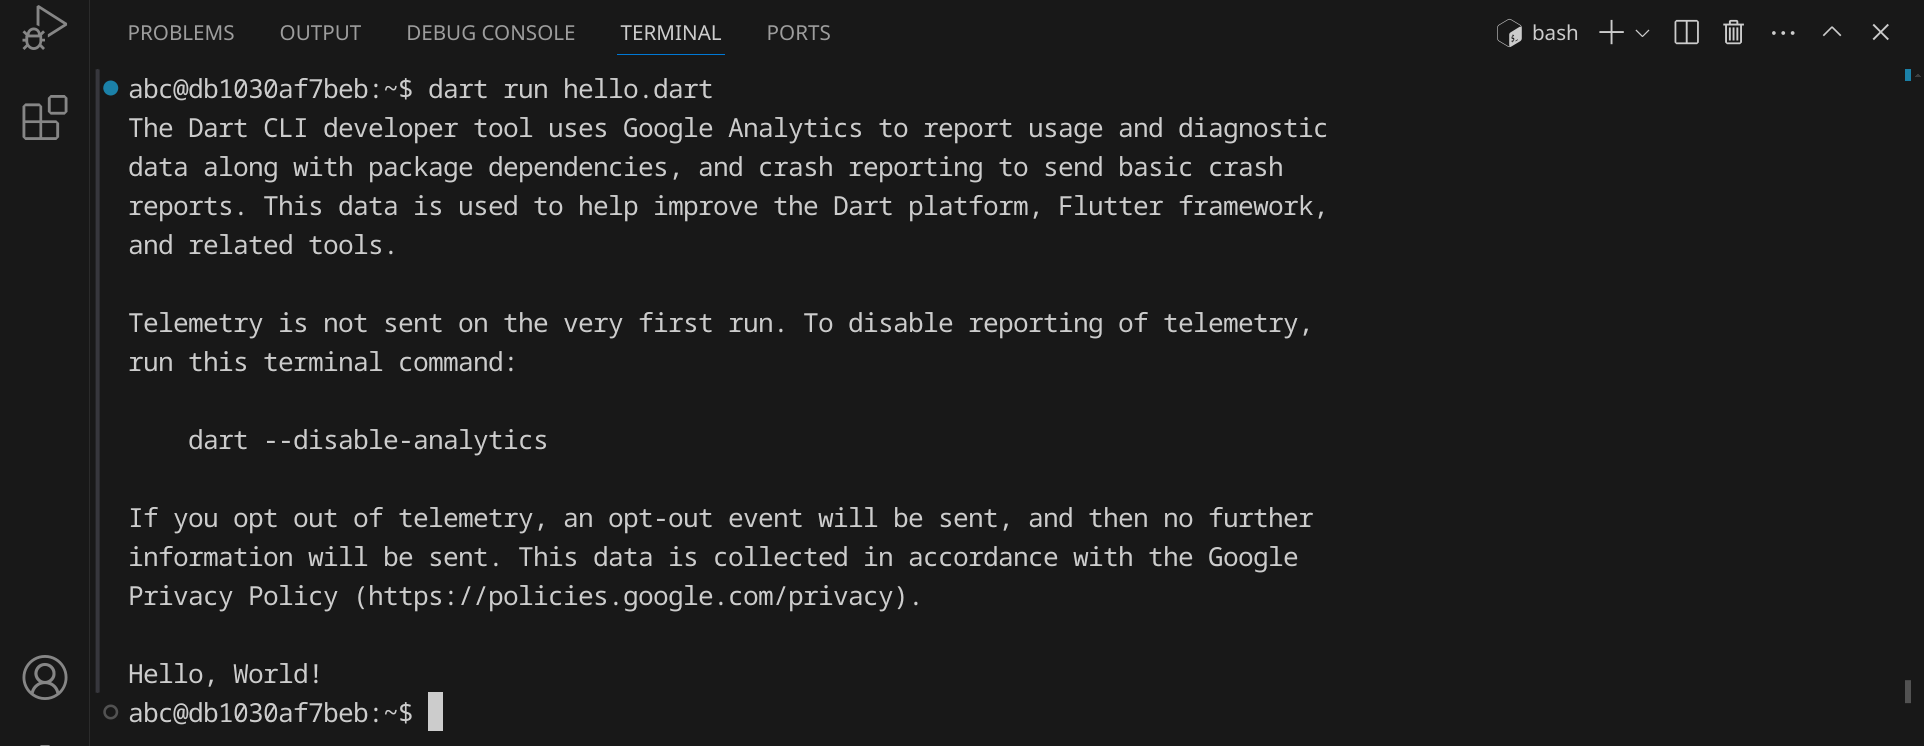Image resolution: width=1924 pixels, height=746 pixels.
Task: Open launch profile dropdown arrow
Action: 1642,33
